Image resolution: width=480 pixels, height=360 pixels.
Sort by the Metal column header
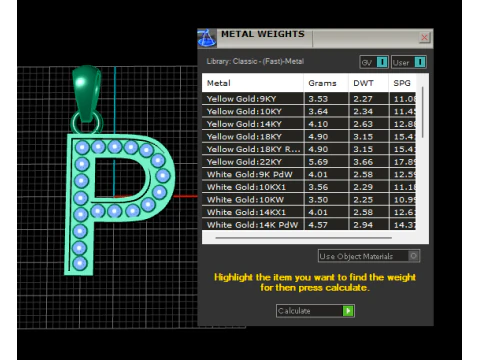[253, 83]
